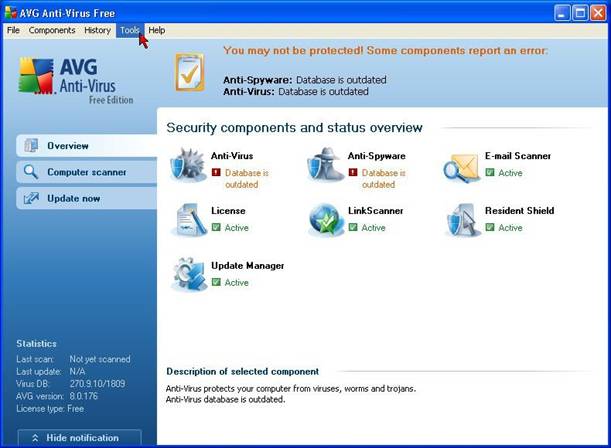Click the Computer scanner magnifier icon

(x=30, y=171)
